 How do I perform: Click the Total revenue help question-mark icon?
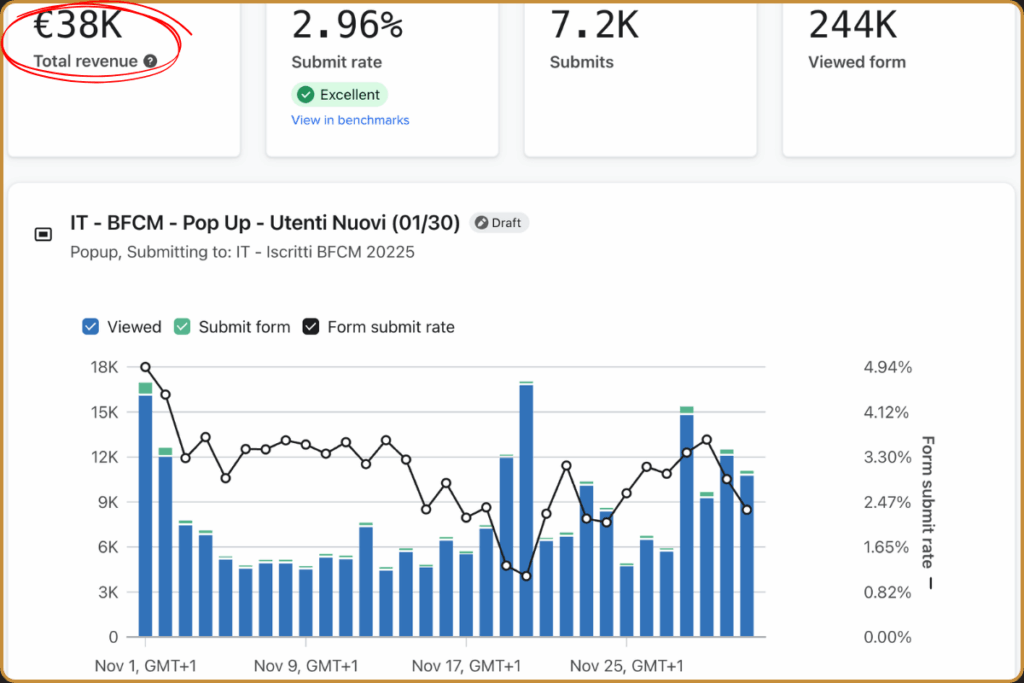(x=150, y=61)
